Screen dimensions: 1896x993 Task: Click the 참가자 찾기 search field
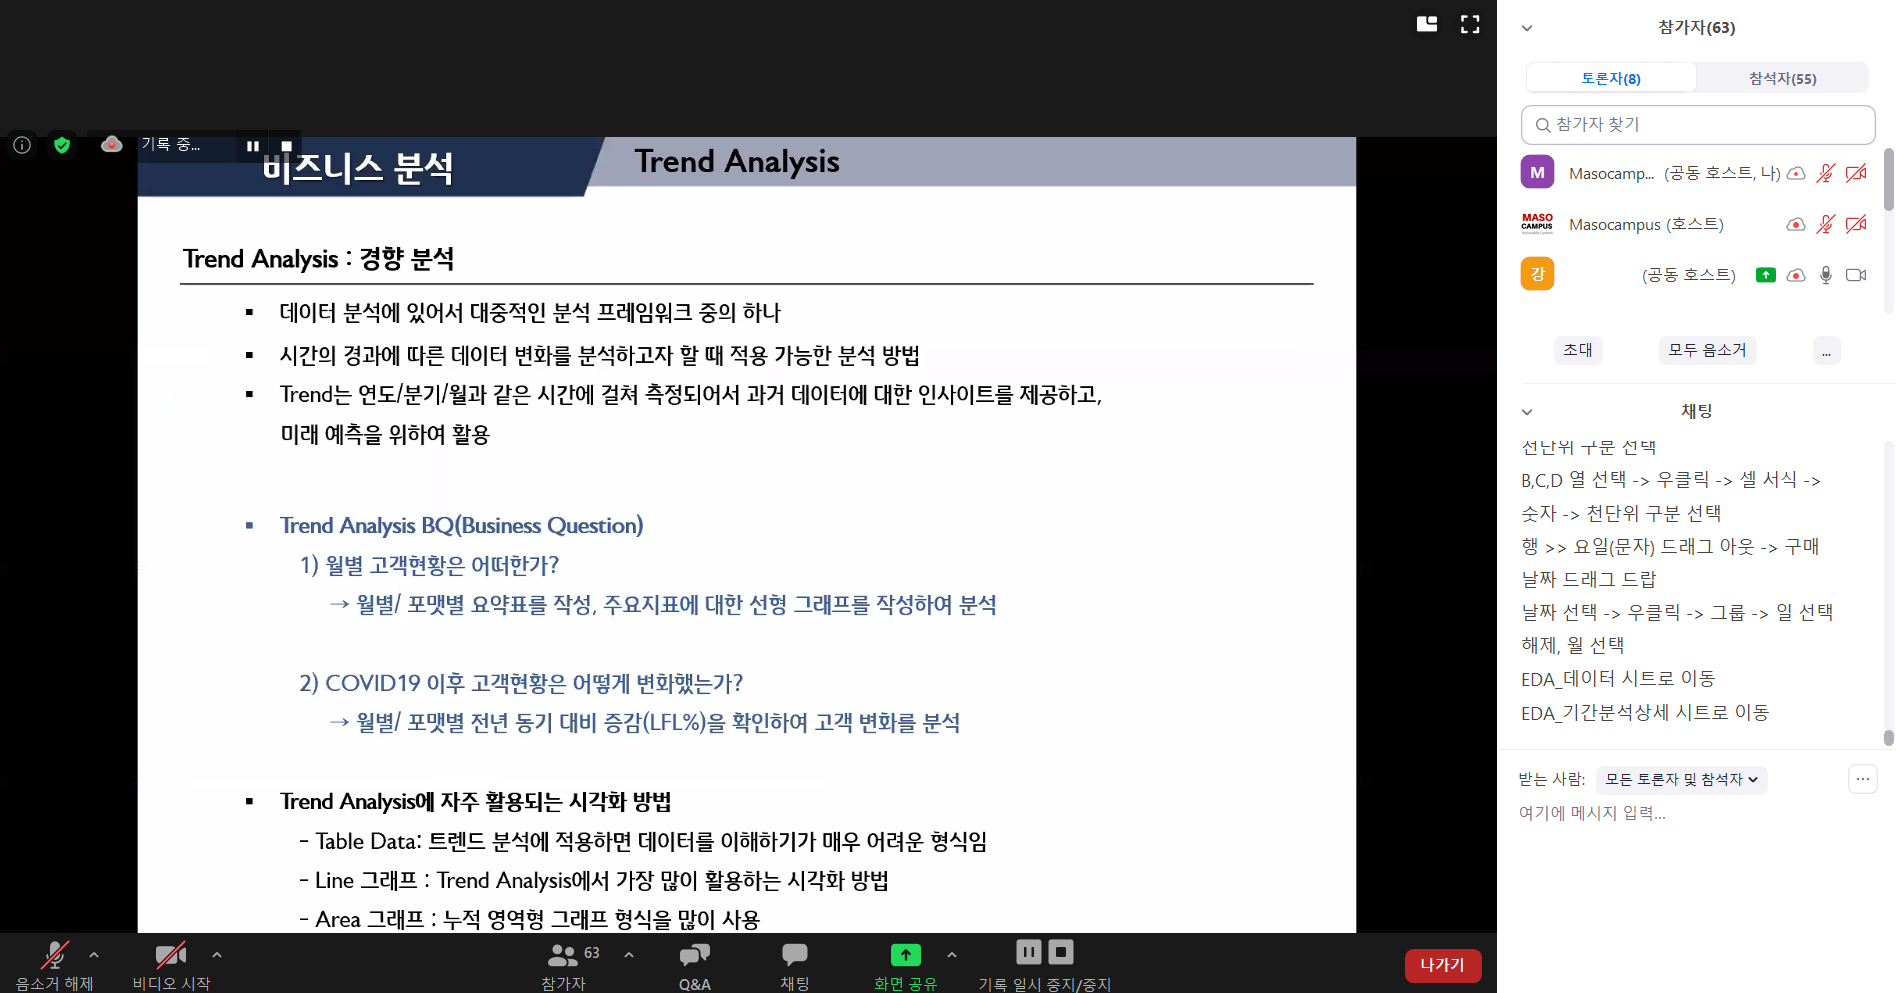[1698, 125]
